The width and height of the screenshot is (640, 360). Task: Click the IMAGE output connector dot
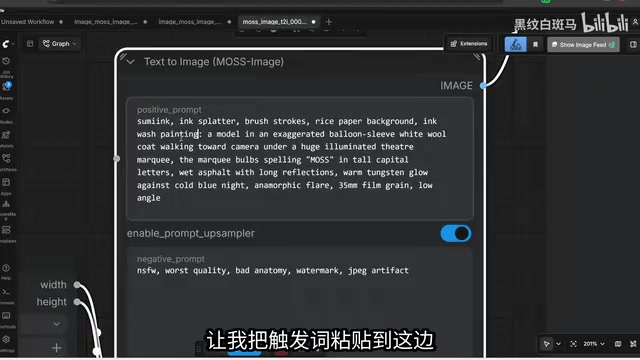(x=483, y=86)
